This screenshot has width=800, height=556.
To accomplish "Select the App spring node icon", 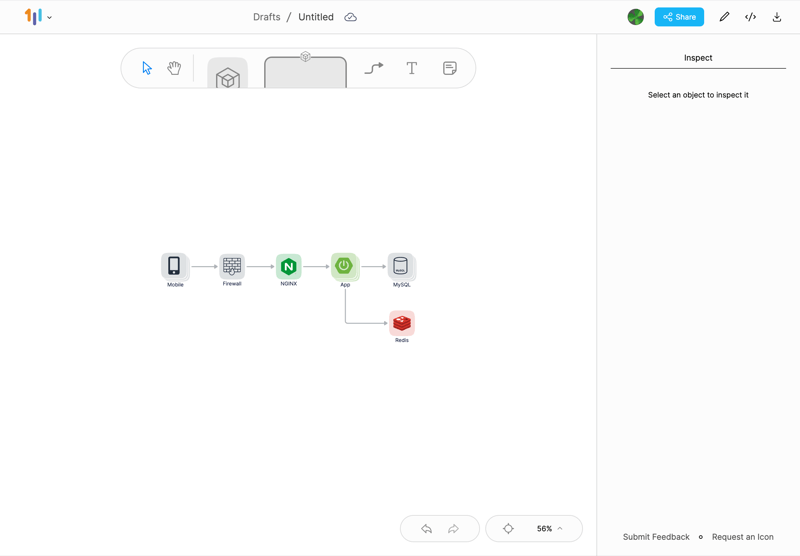I will point(344,266).
